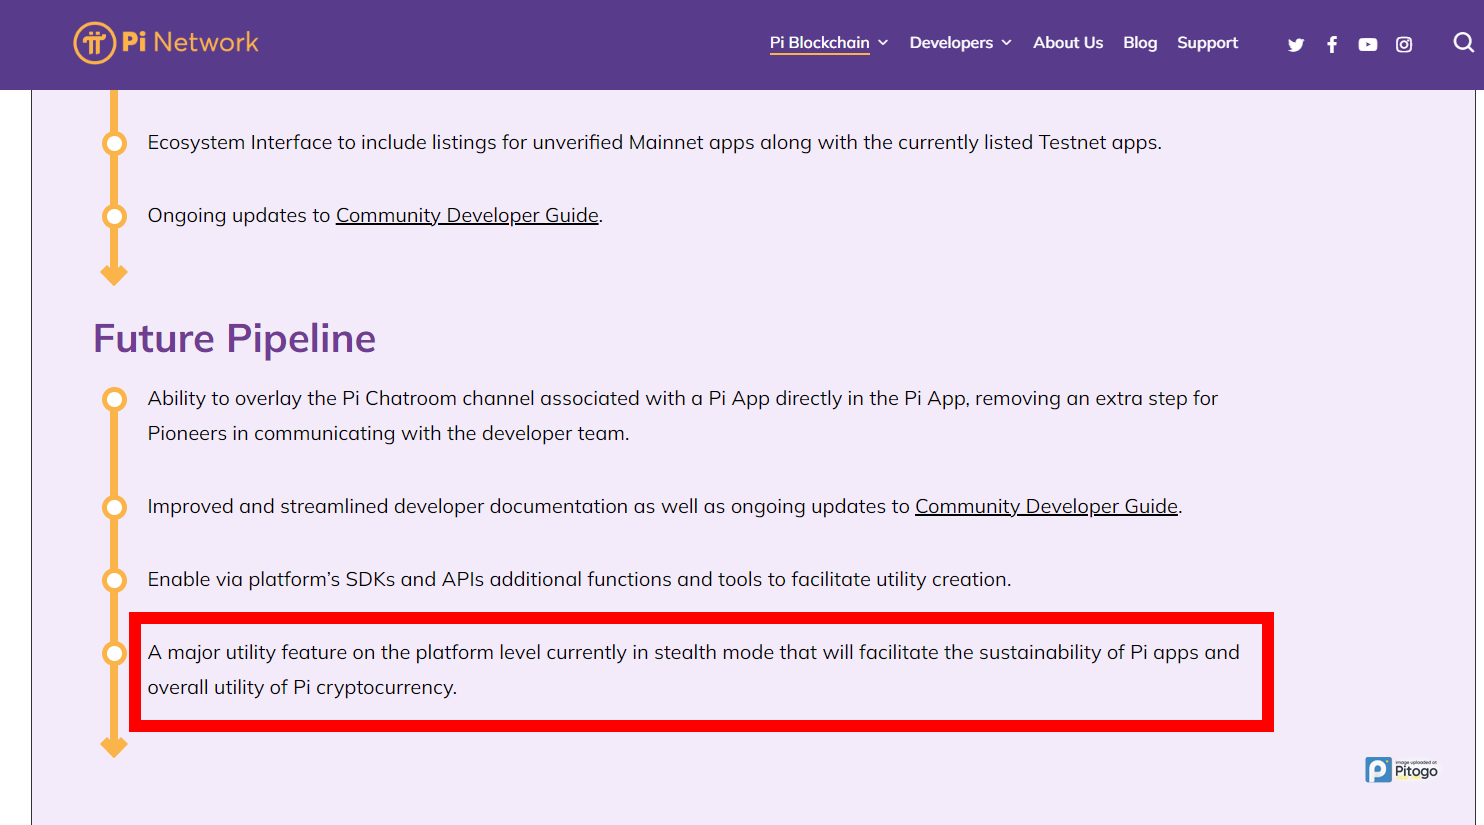Open the Twitter social icon
This screenshot has height=825, width=1484.
[x=1296, y=45]
